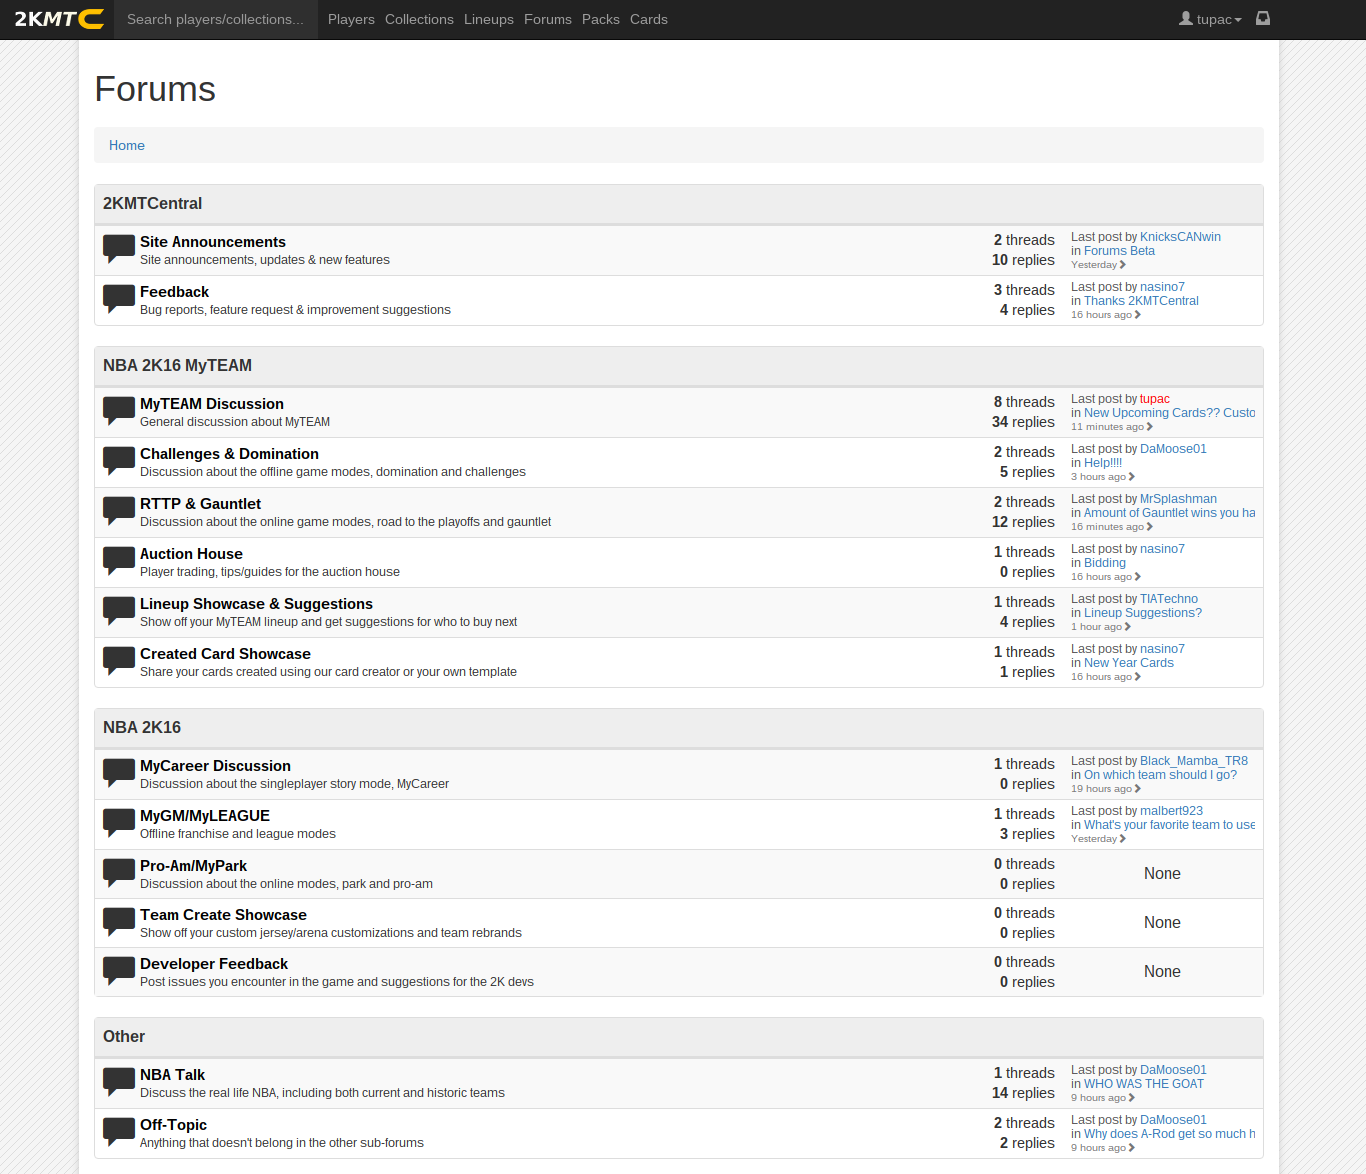Open the Players menu
This screenshot has width=1366, height=1174.
point(351,19)
